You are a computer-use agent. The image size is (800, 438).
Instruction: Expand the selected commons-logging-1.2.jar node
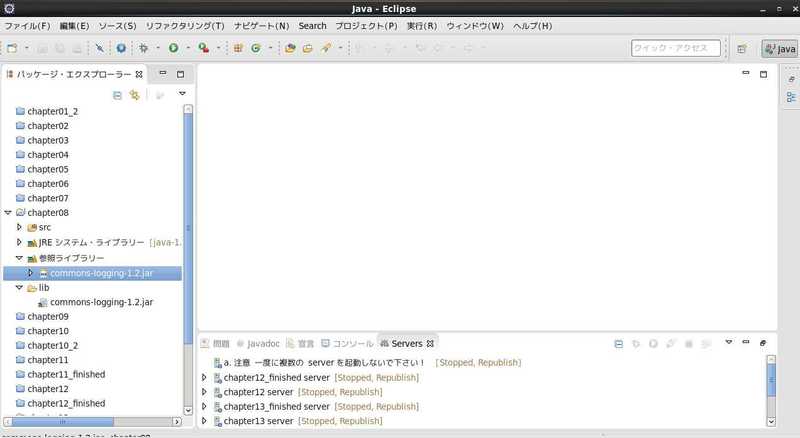tap(30, 273)
